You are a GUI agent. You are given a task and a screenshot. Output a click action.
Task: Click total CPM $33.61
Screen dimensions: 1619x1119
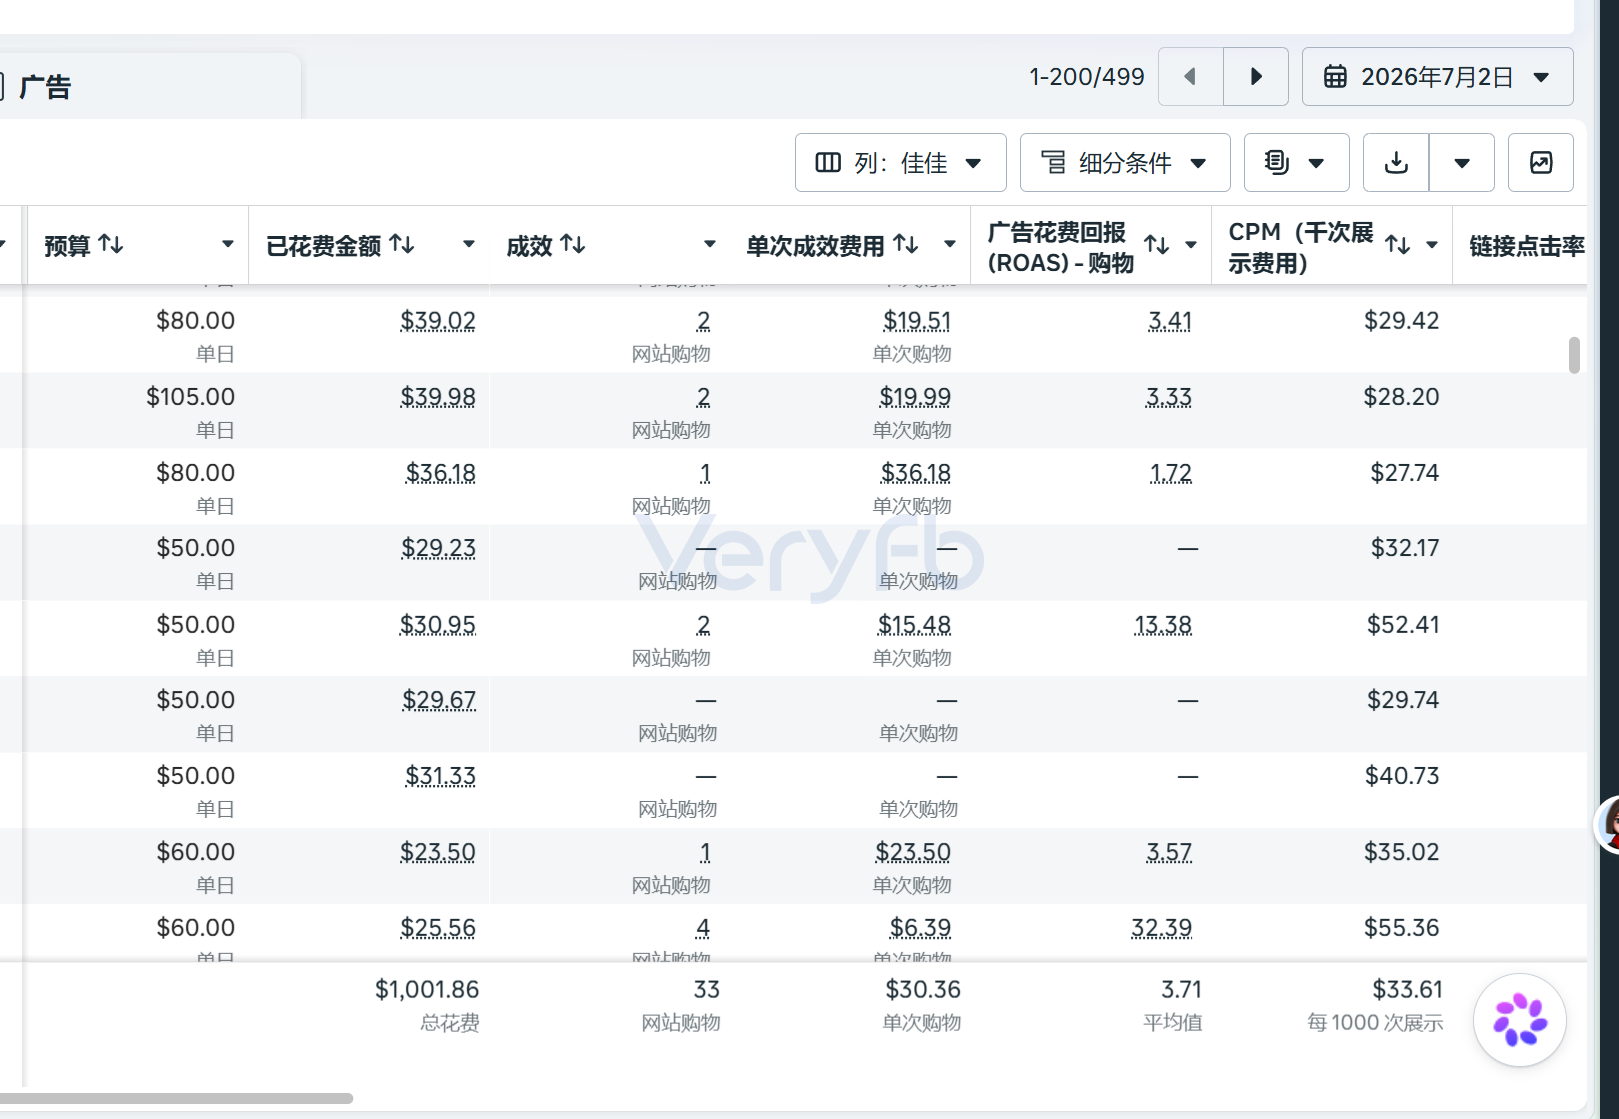tap(1407, 990)
